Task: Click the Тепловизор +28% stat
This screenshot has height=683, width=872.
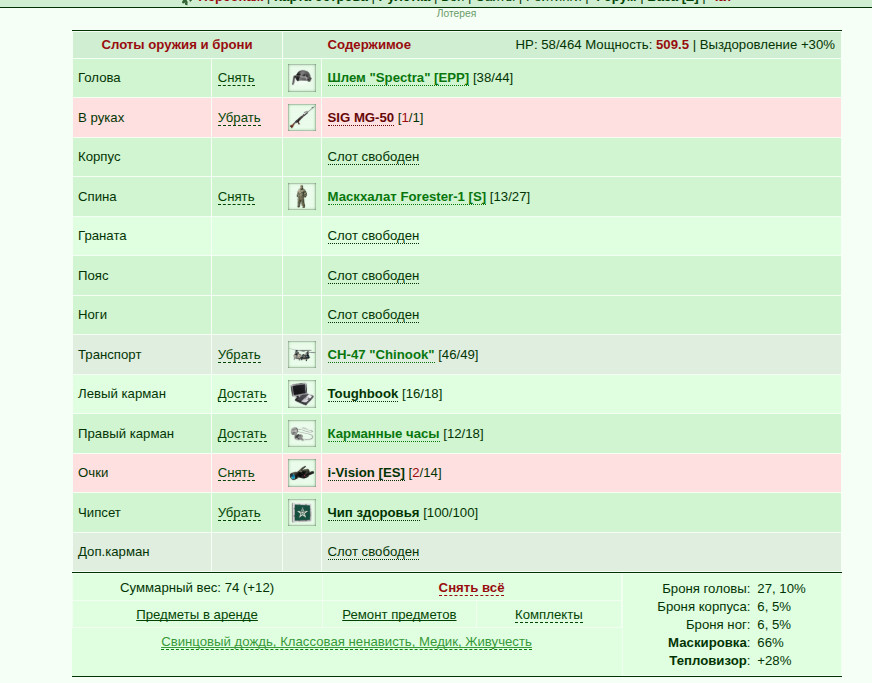Action: click(x=730, y=661)
